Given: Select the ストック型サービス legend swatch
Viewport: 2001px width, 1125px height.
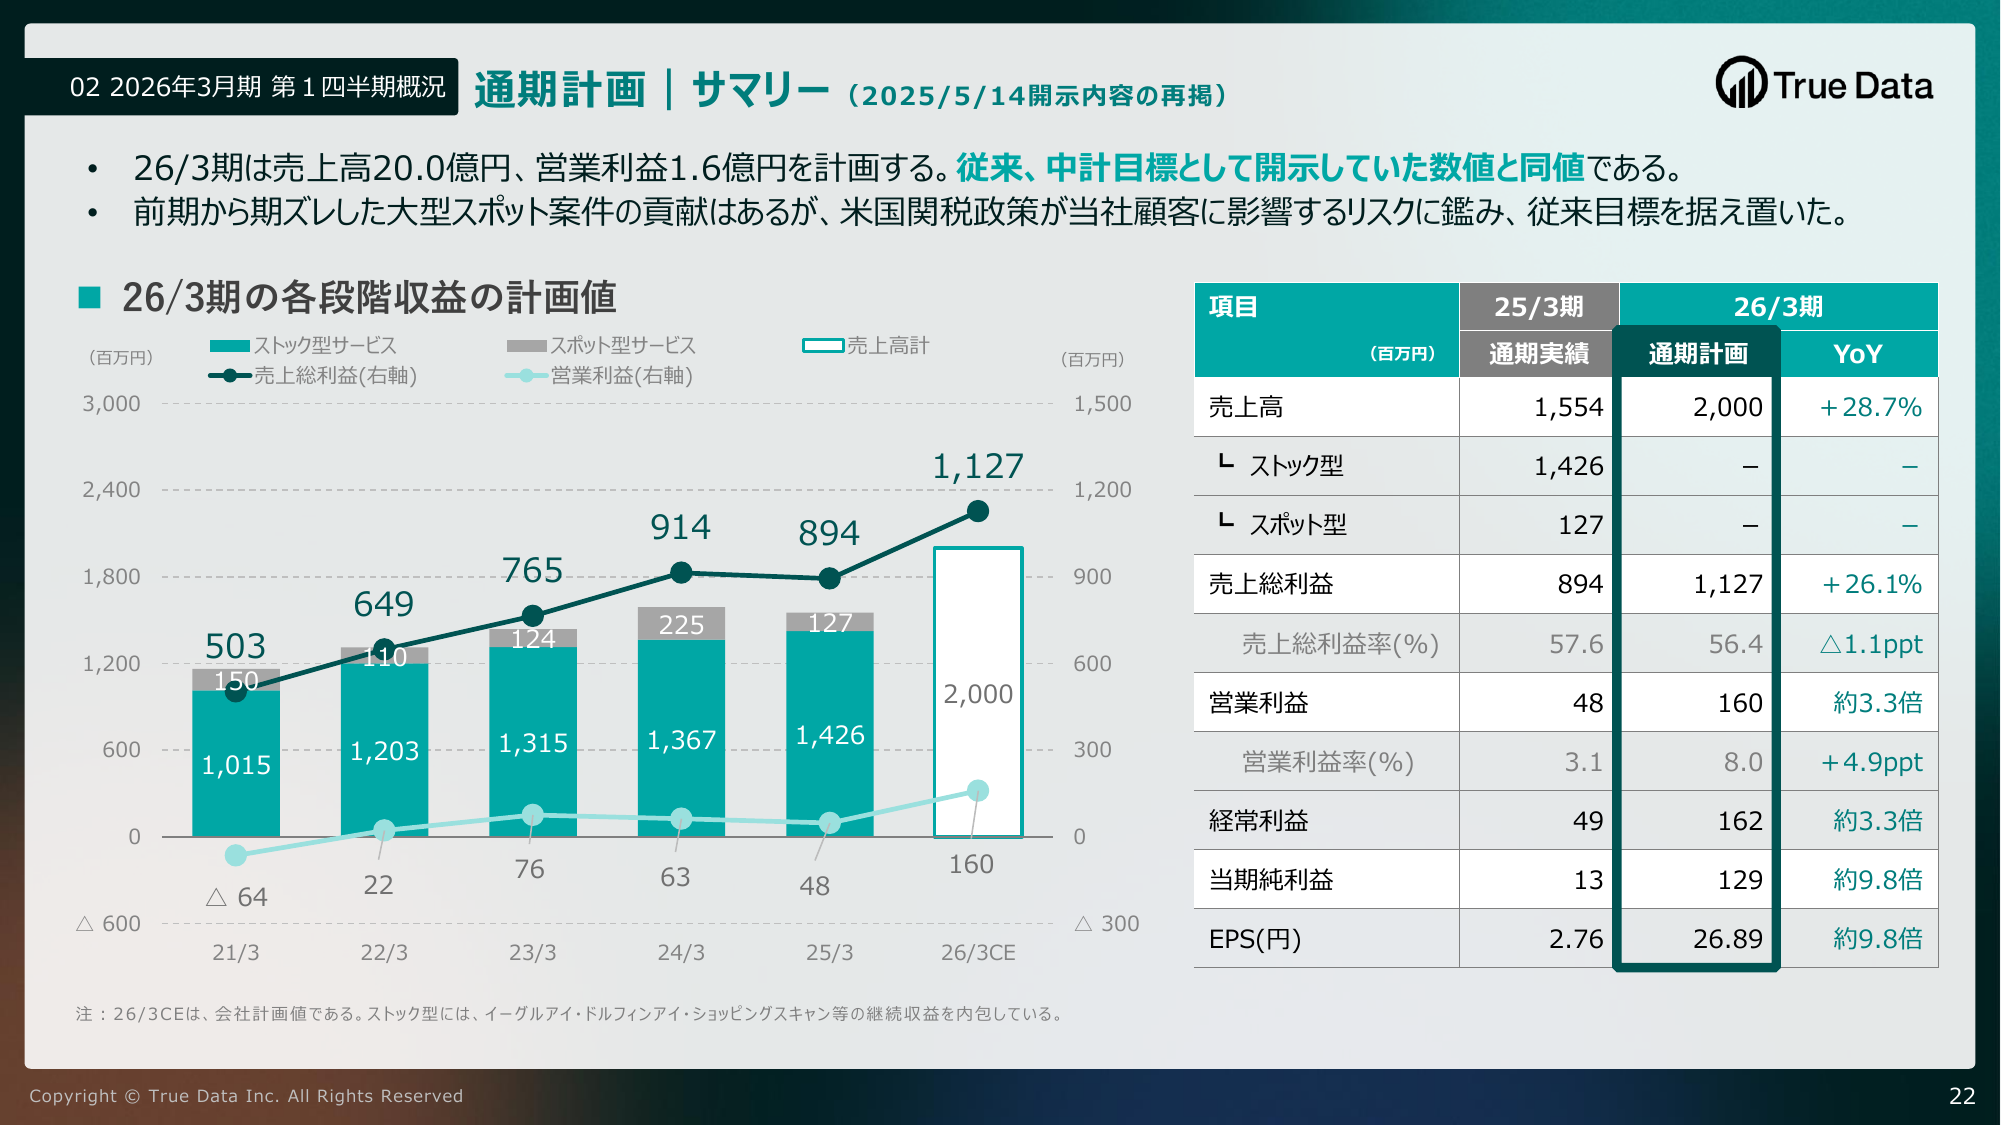Looking at the screenshot, I should [x=229, y=346].
